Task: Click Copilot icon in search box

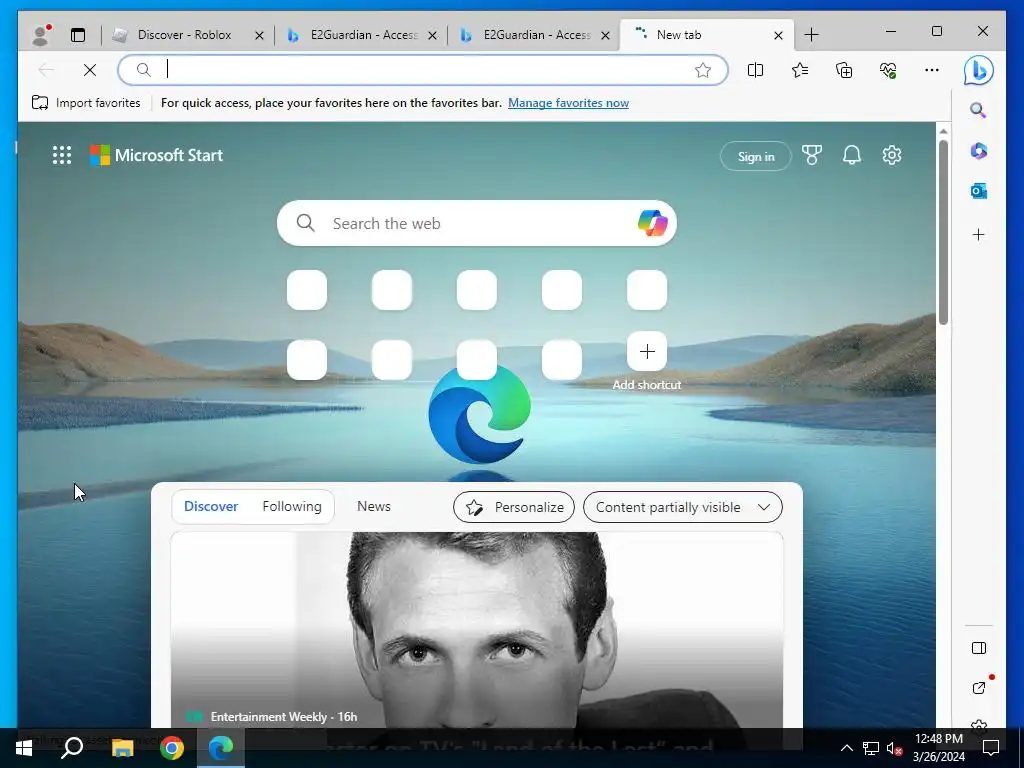Action: click(x=652, y=223)
